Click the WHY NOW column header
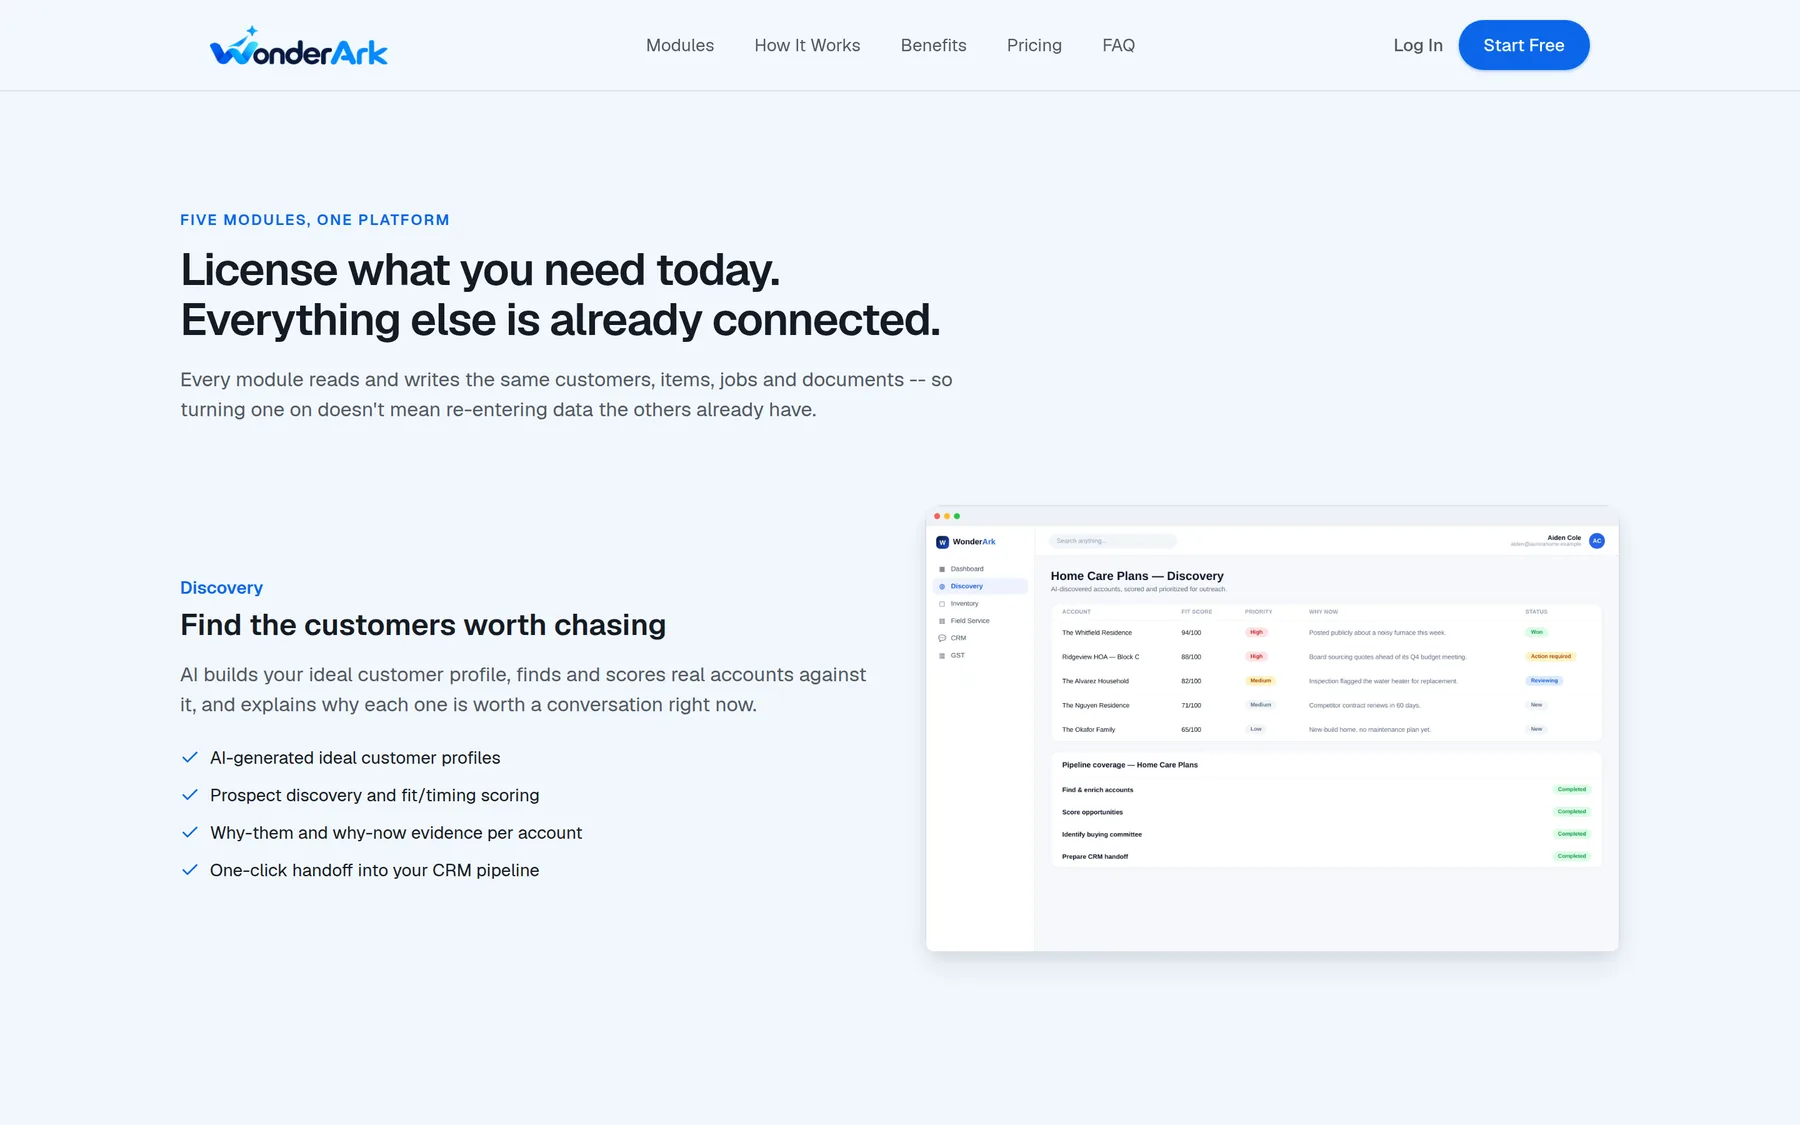 coord(1323,612)
